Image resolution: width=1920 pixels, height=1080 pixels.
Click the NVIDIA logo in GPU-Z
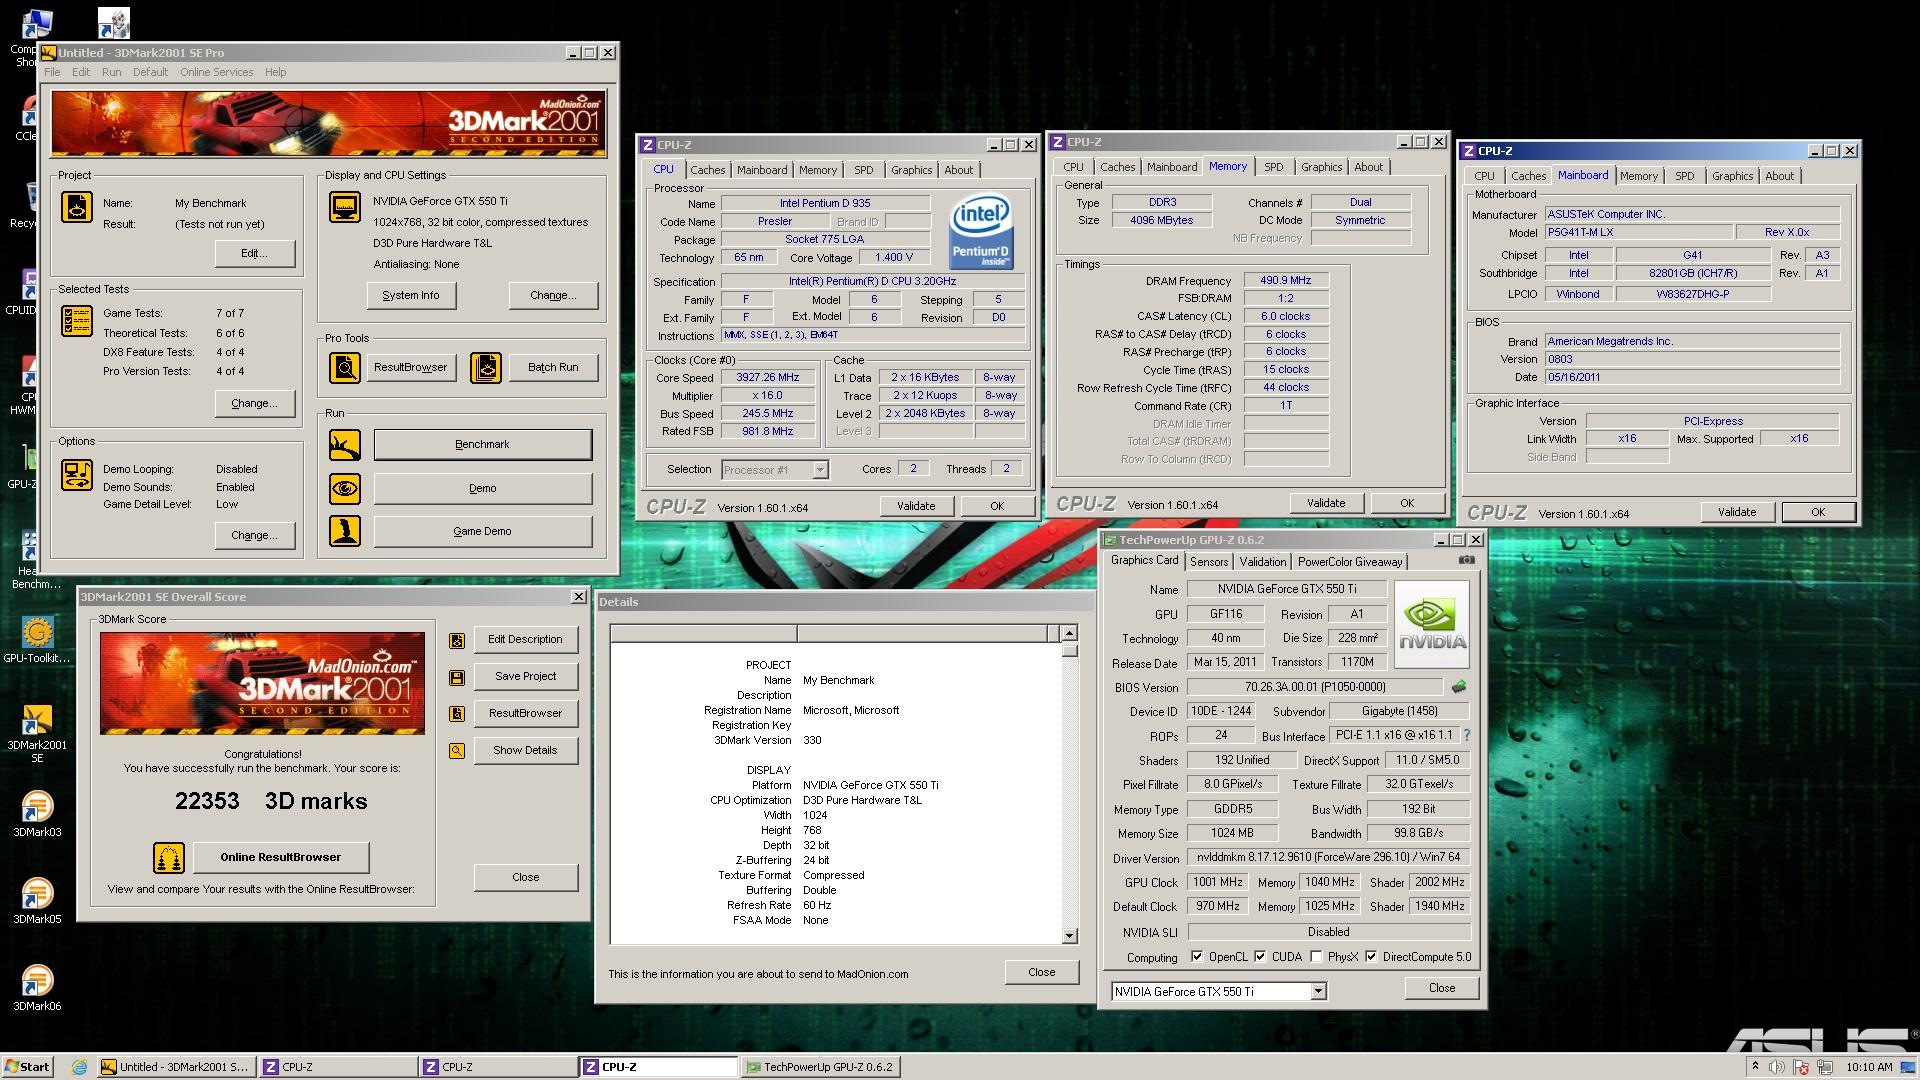(x=1432, y=625)
